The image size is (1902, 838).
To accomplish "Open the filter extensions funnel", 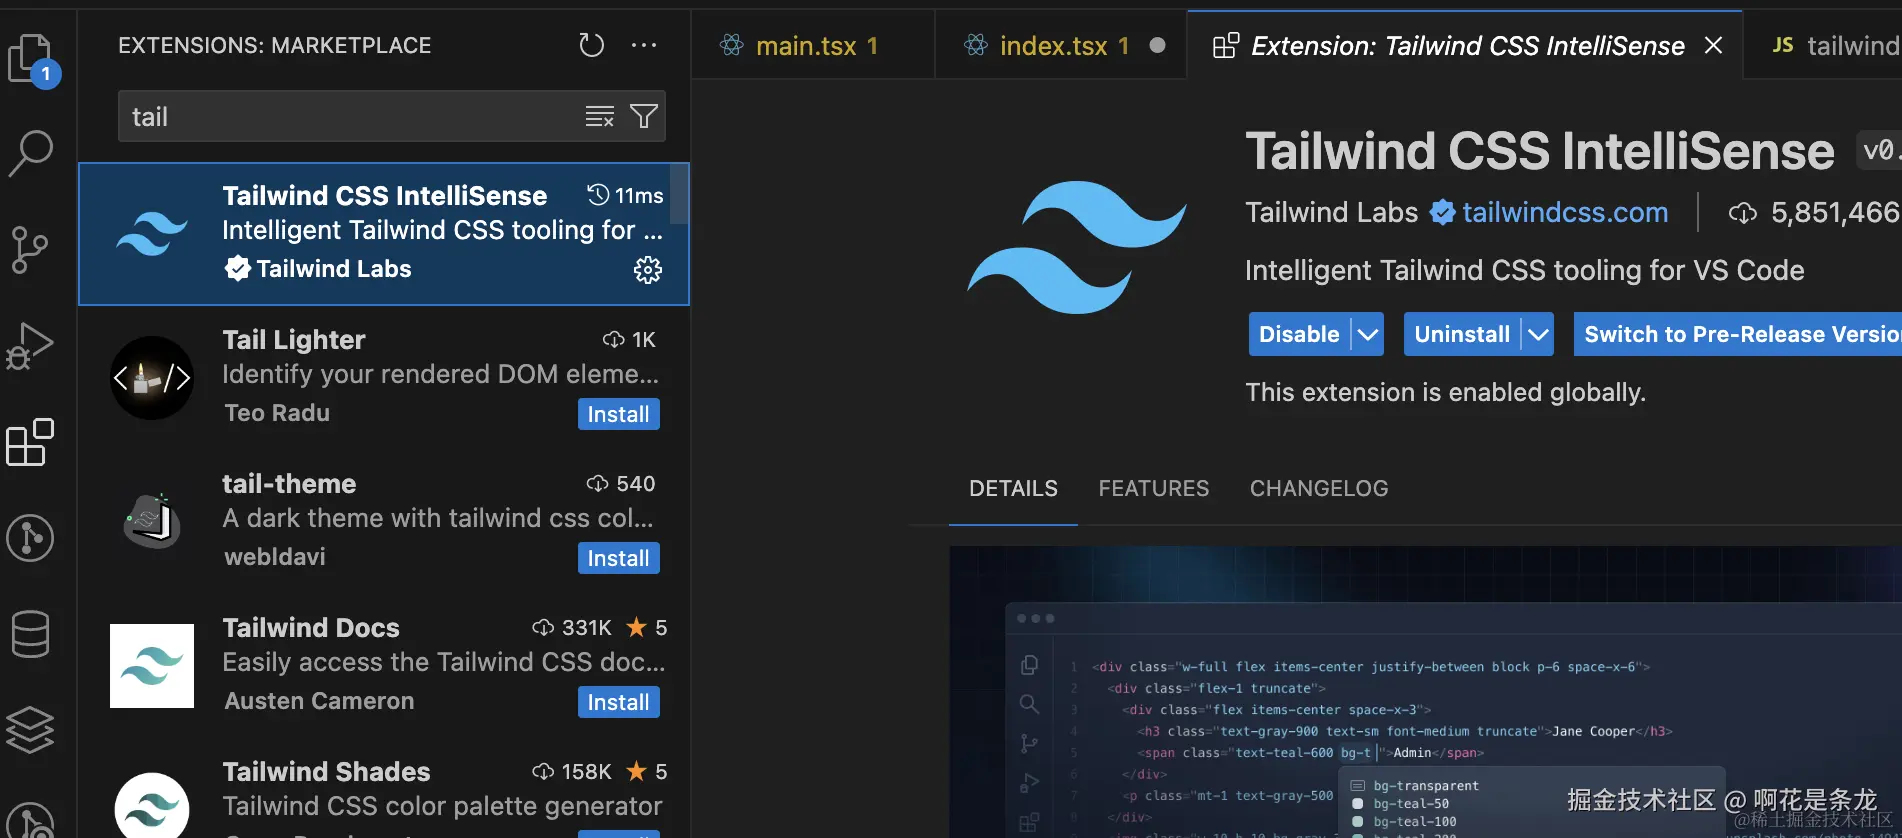I will tap(644, 117).
